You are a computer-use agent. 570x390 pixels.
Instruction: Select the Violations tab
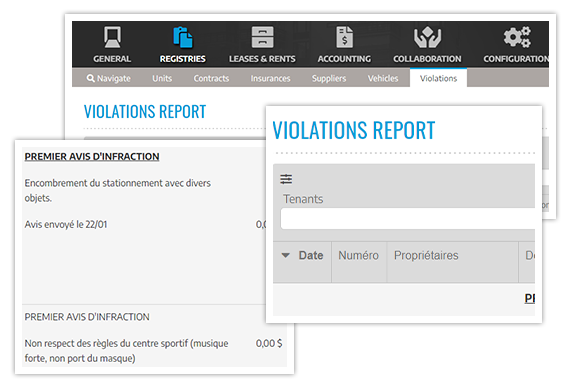[438, 78]
